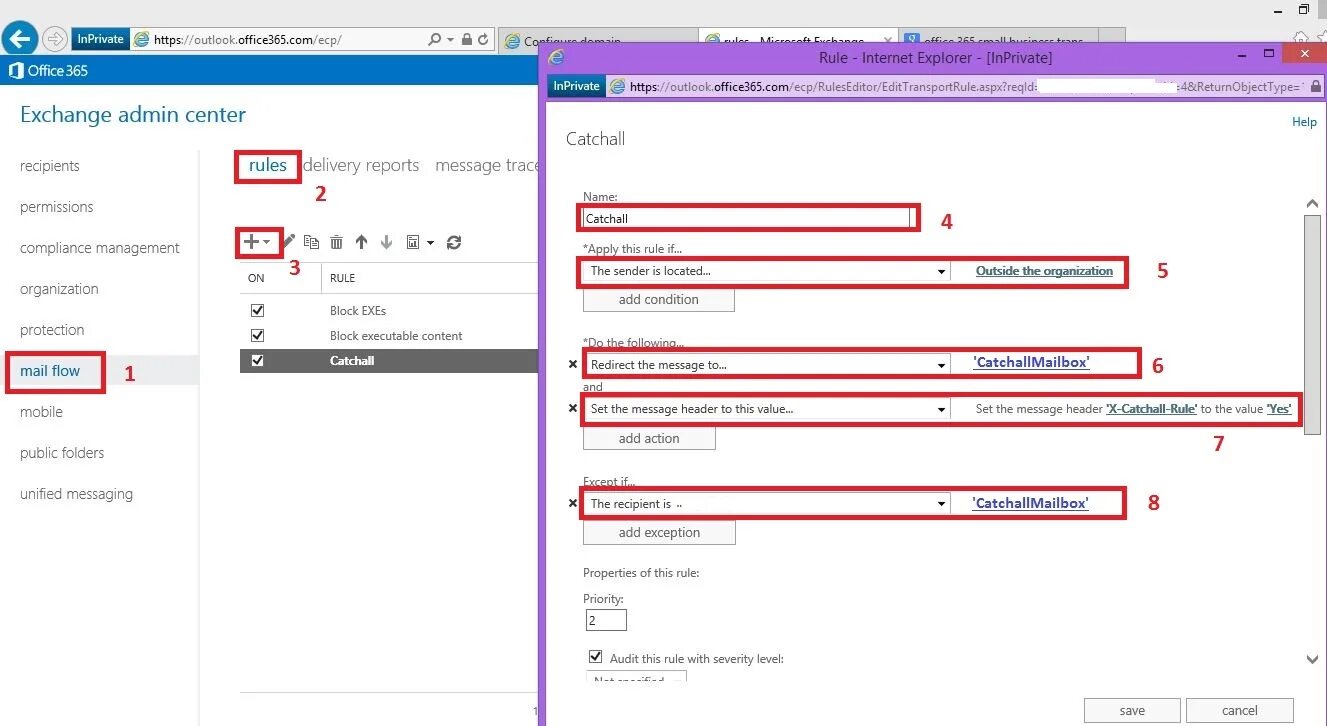Open the Help link in the rule window
The height and width of the screenshot is (726, 1327).
click(1304, 122)
